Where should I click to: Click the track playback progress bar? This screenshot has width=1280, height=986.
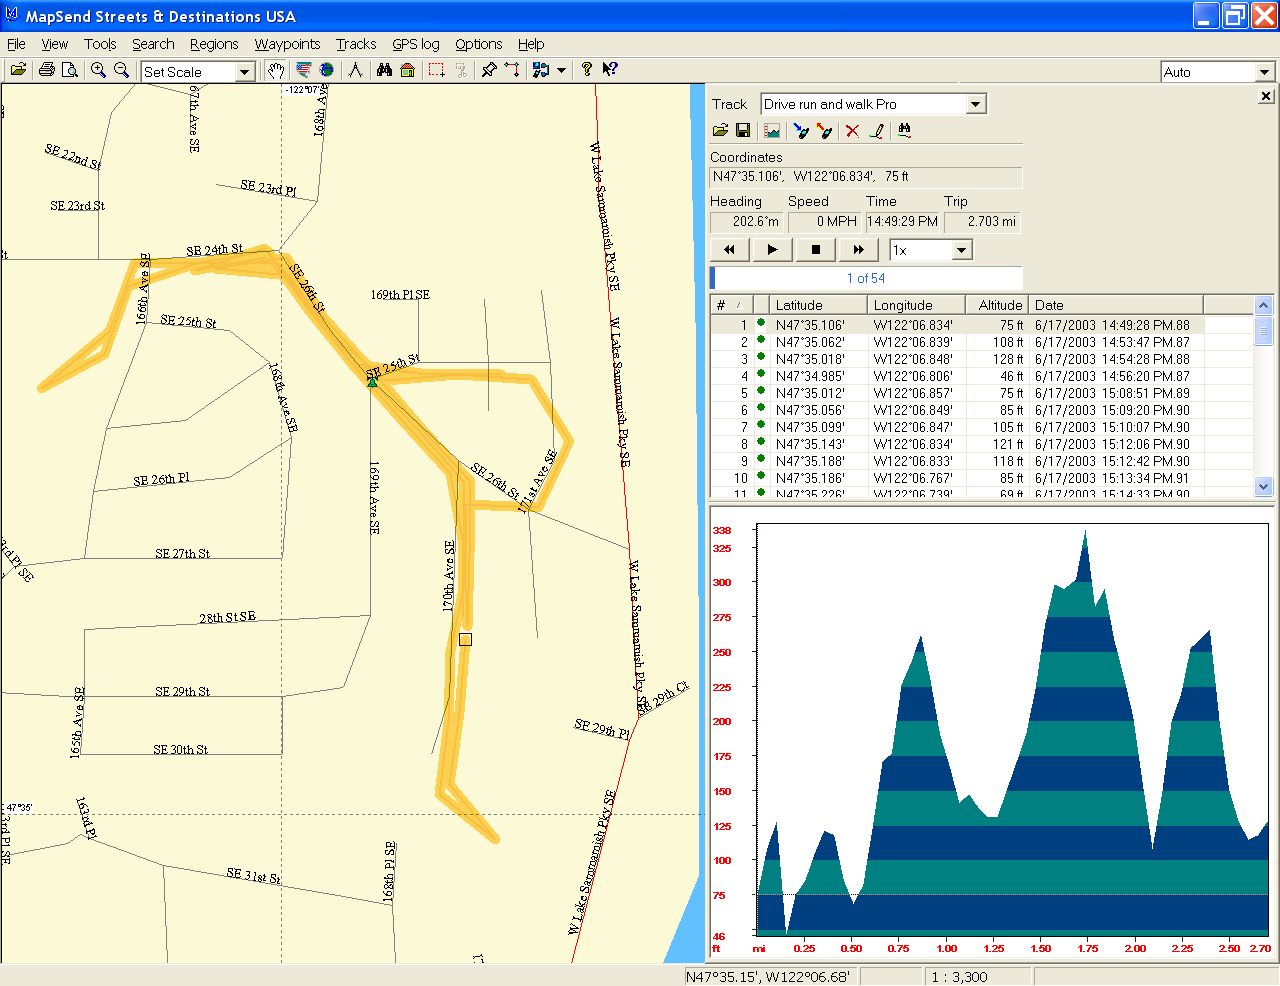pyautogui.click(x=866, y=278)
